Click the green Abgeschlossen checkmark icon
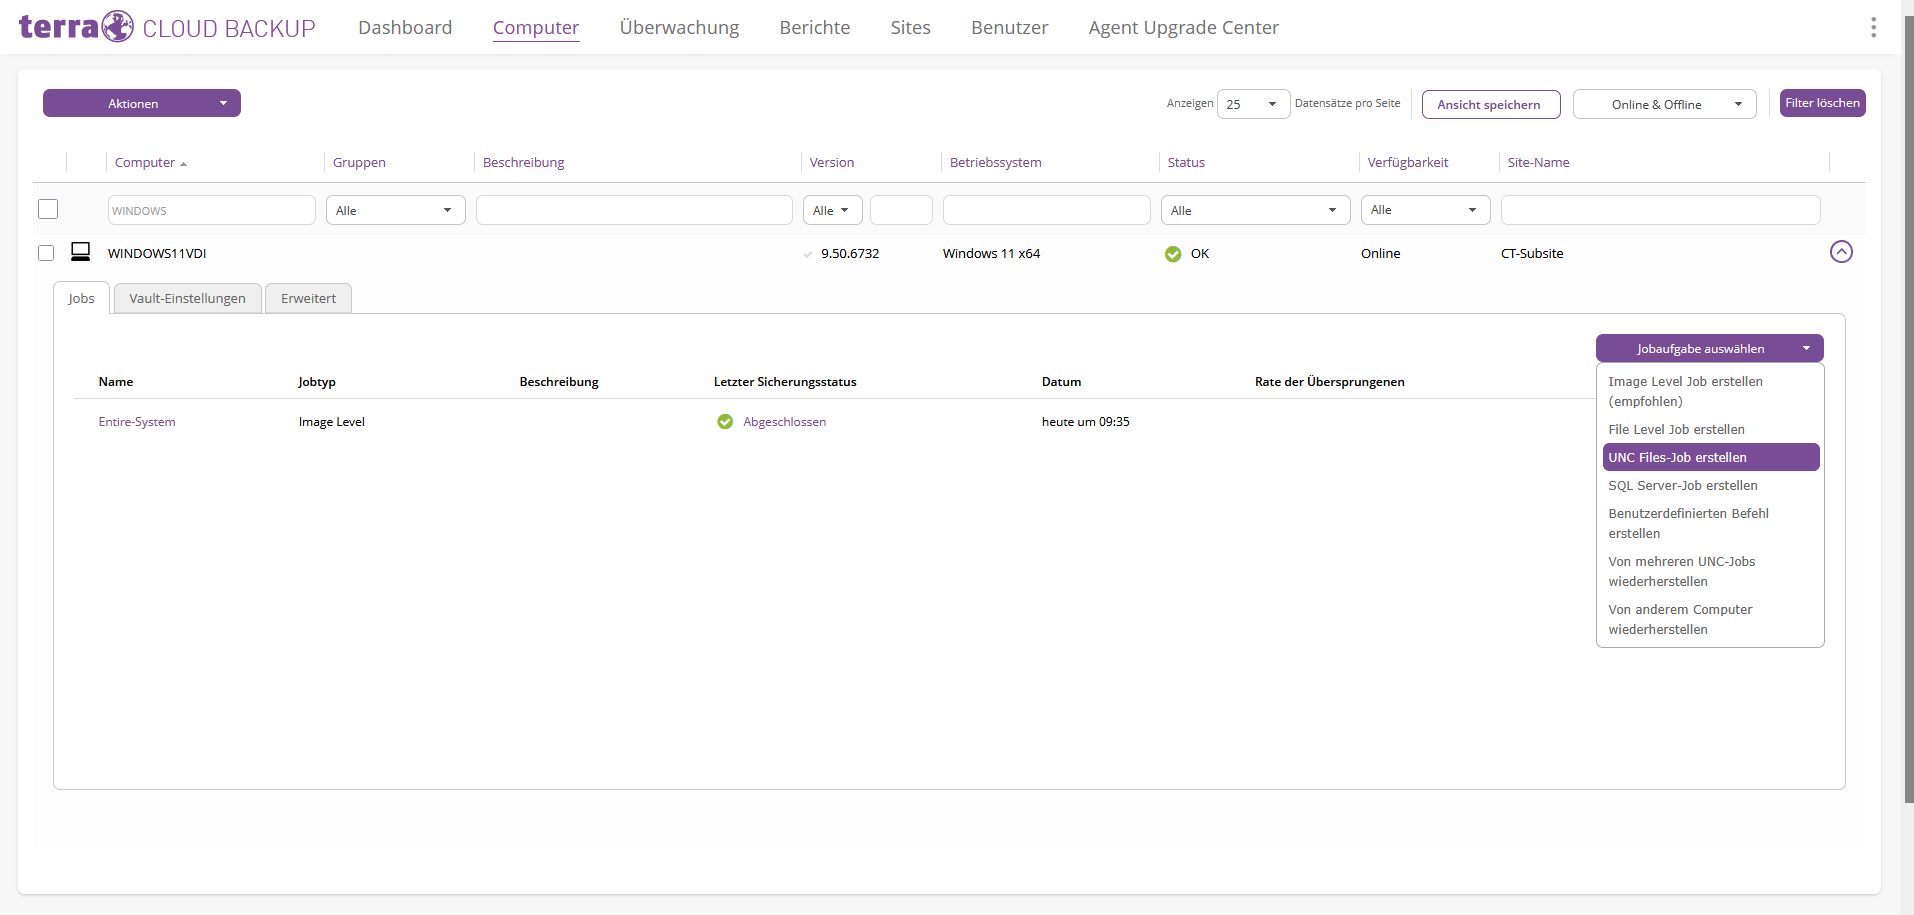This screenshot has height=915, width=1914. click(x=725, y=422)
